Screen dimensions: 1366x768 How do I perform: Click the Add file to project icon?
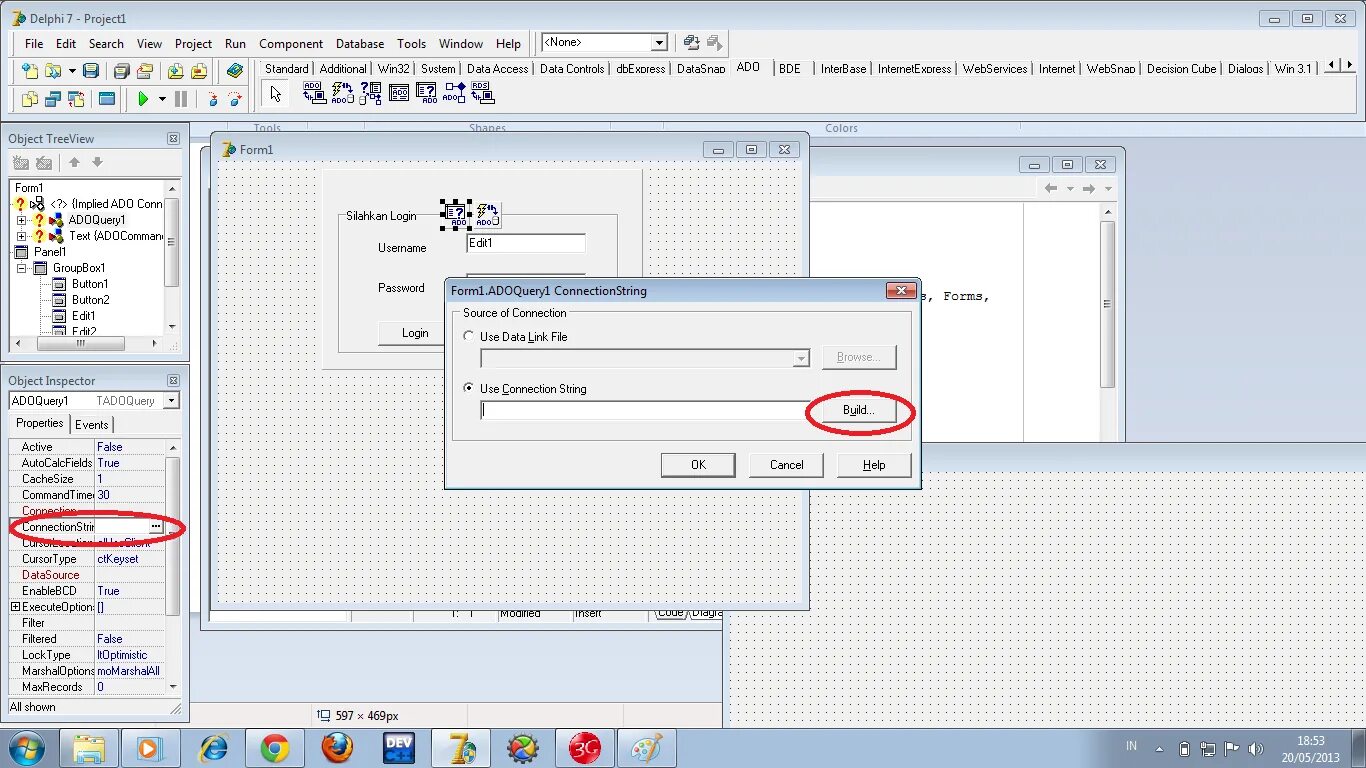click(175, 71)
